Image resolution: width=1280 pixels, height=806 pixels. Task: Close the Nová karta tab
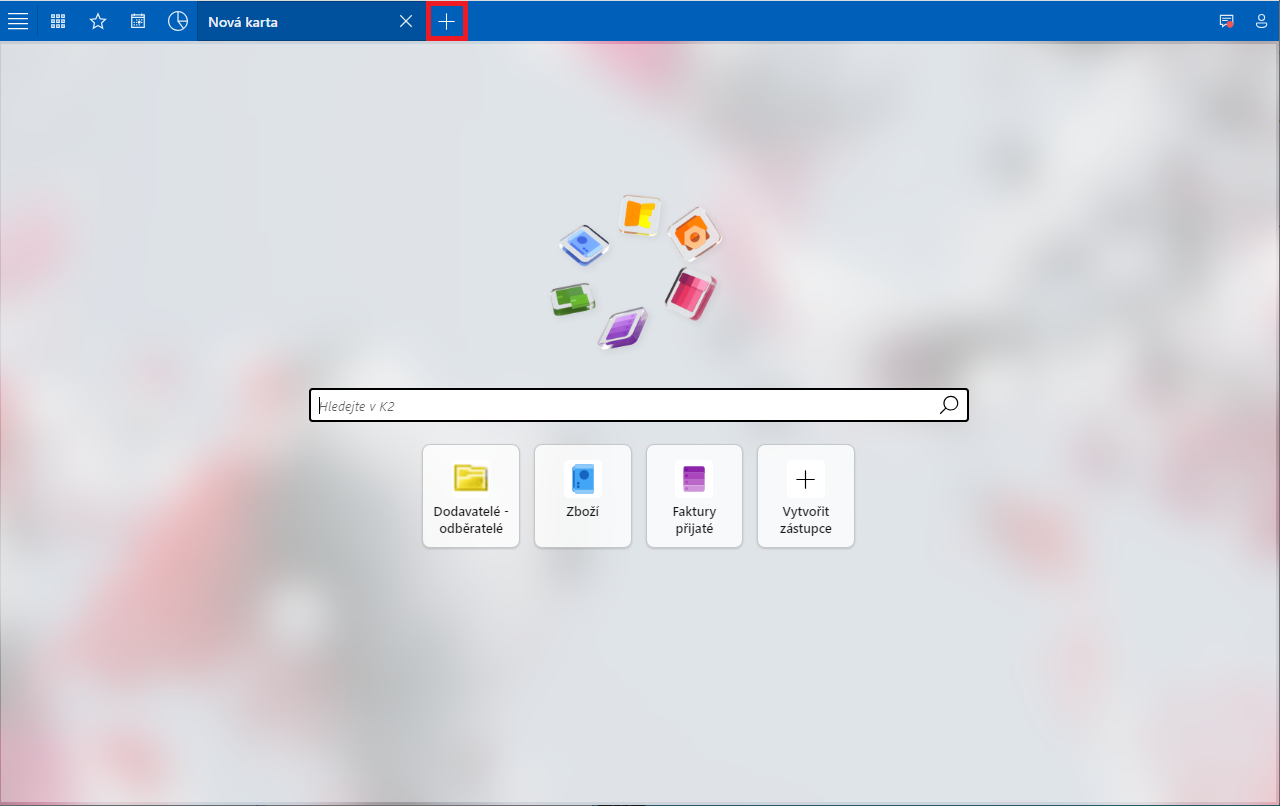click(406, 21)
